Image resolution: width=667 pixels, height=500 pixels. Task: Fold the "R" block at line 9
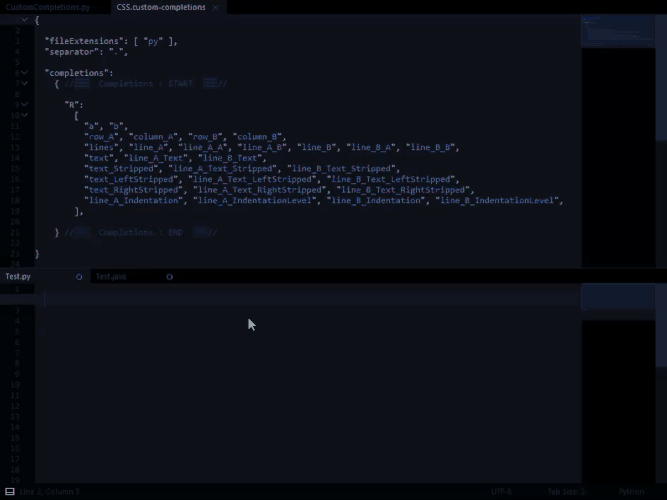click(25, 105)
